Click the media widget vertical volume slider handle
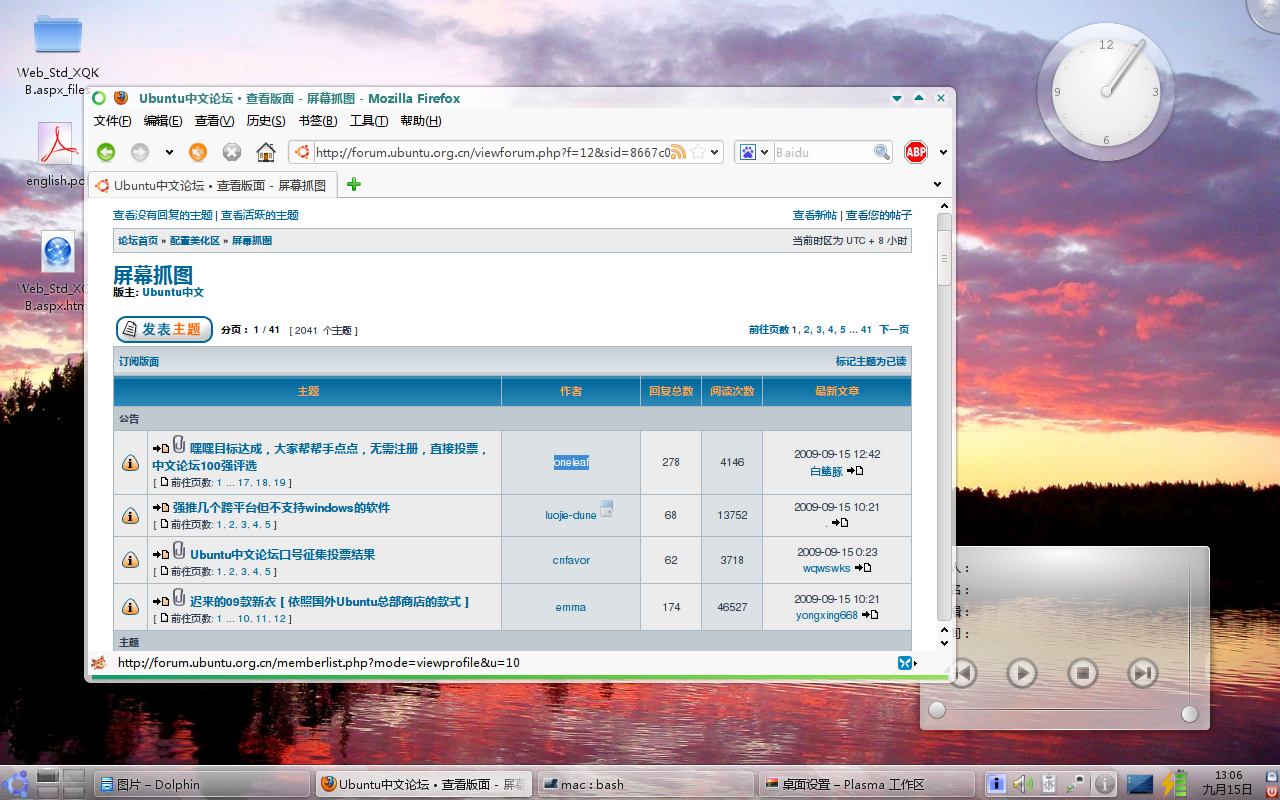The height and width of the screenshot is (800, 1280). pos(1190,714)
